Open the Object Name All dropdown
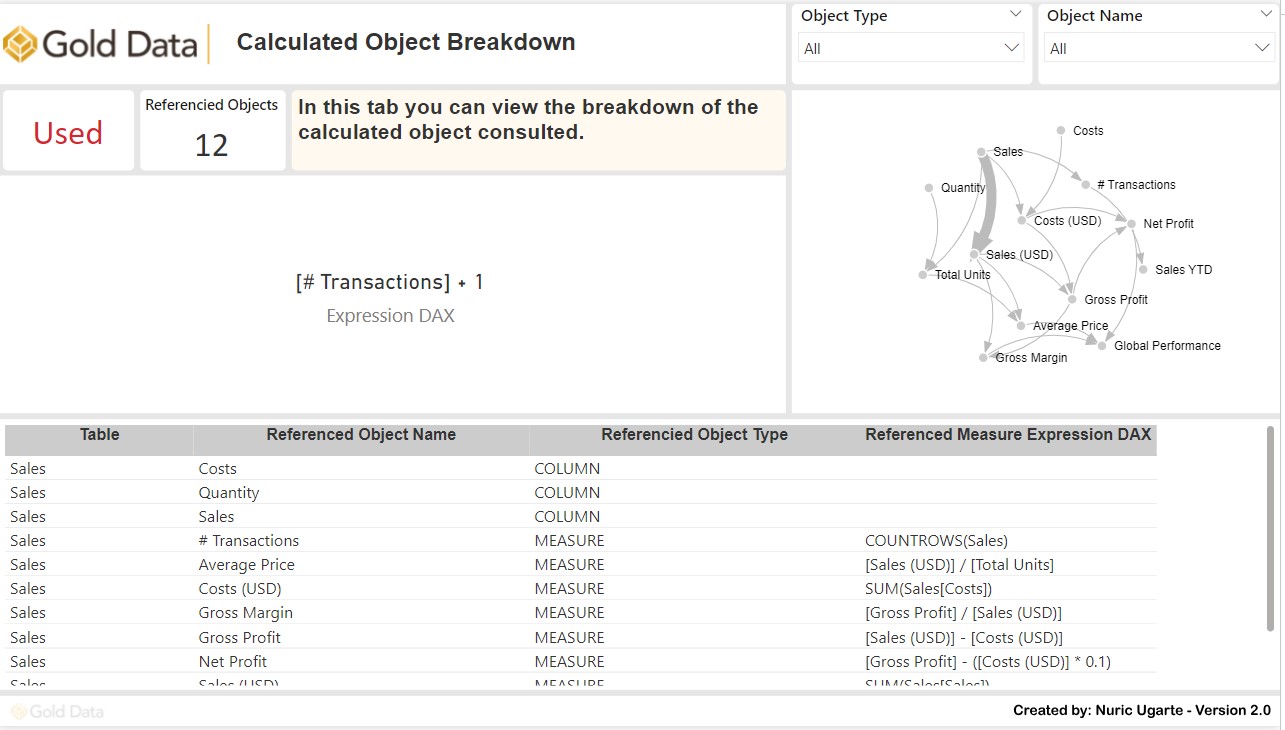Image resolution: width=1285 pixels, height=730 pixels. tap(1157, 48)
